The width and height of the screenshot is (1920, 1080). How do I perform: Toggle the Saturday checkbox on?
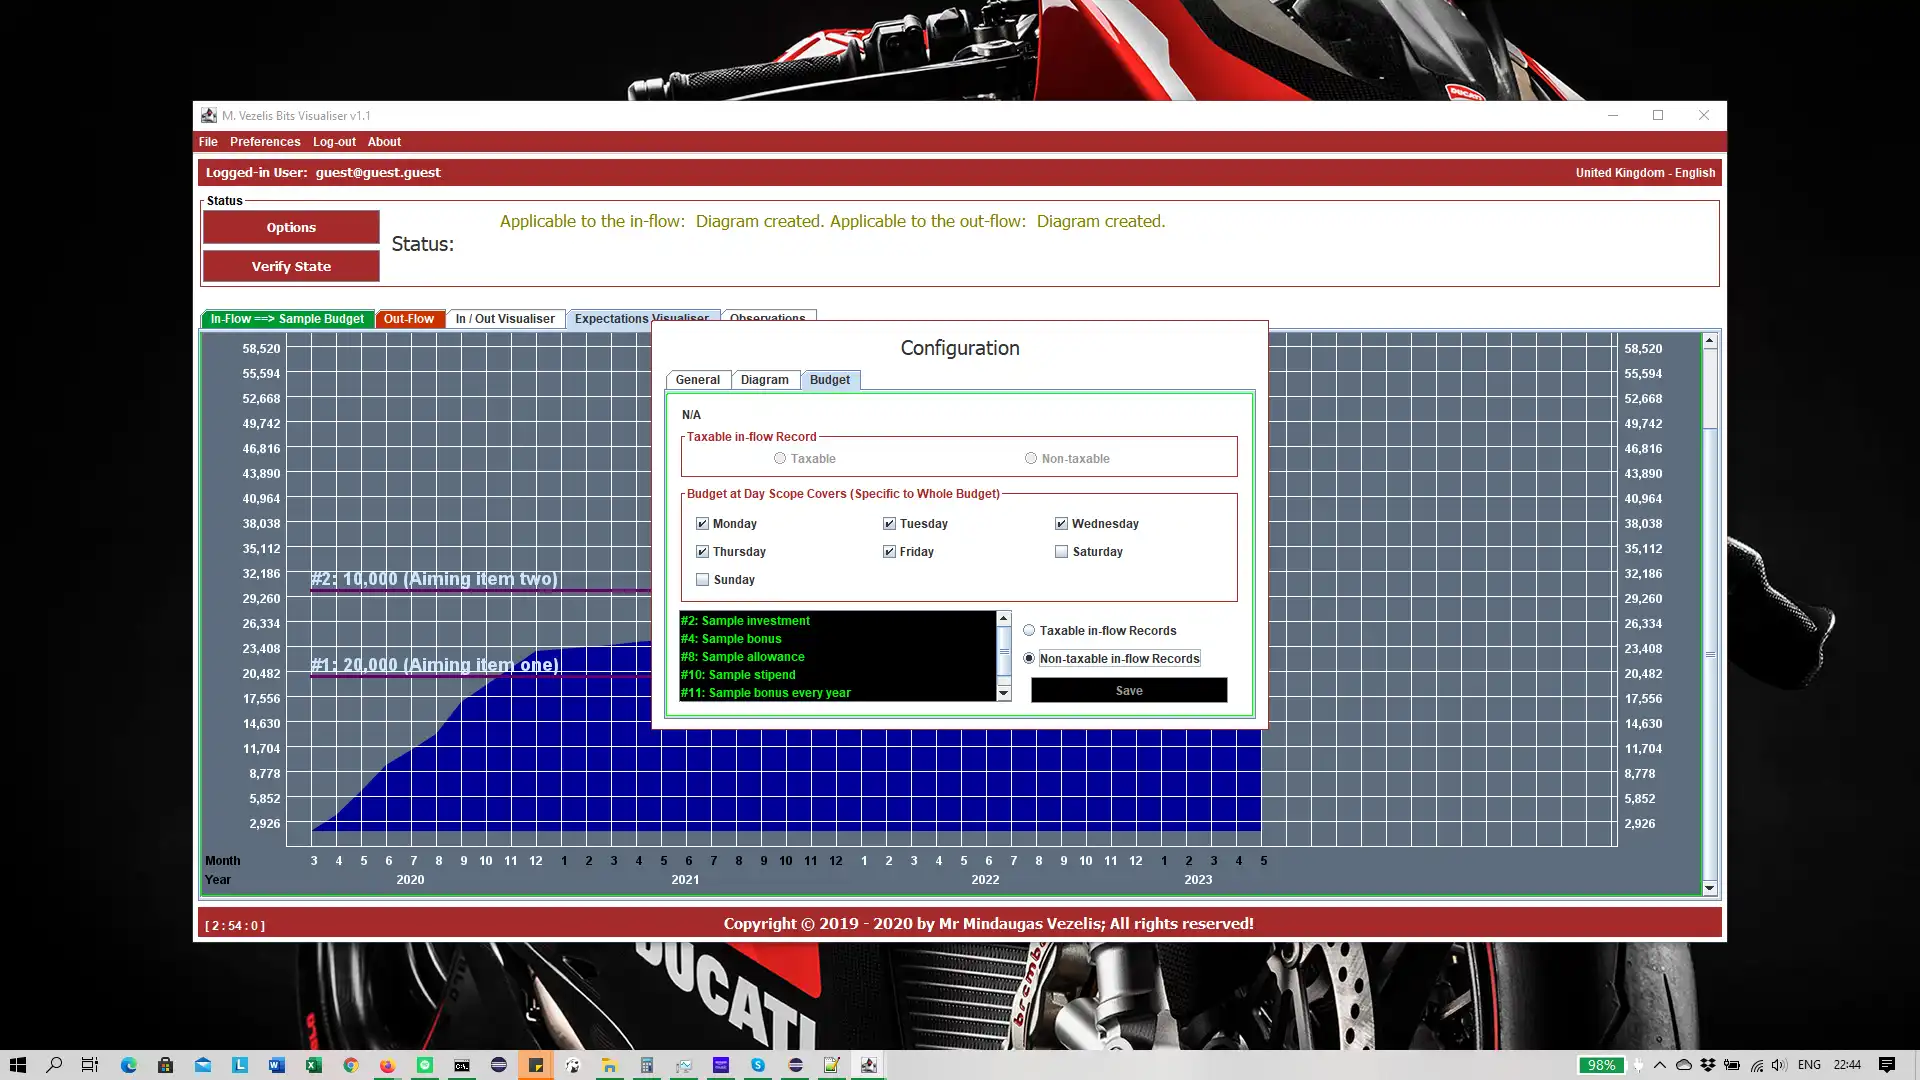(x=1062, y=551)
